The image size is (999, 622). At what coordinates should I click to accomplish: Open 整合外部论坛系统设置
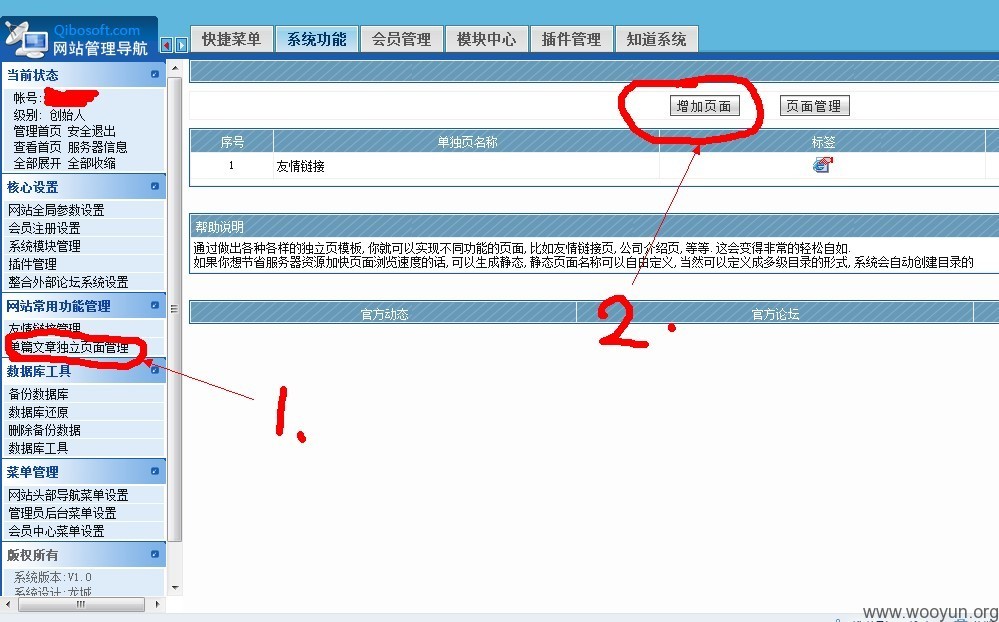tap(68, 282)
